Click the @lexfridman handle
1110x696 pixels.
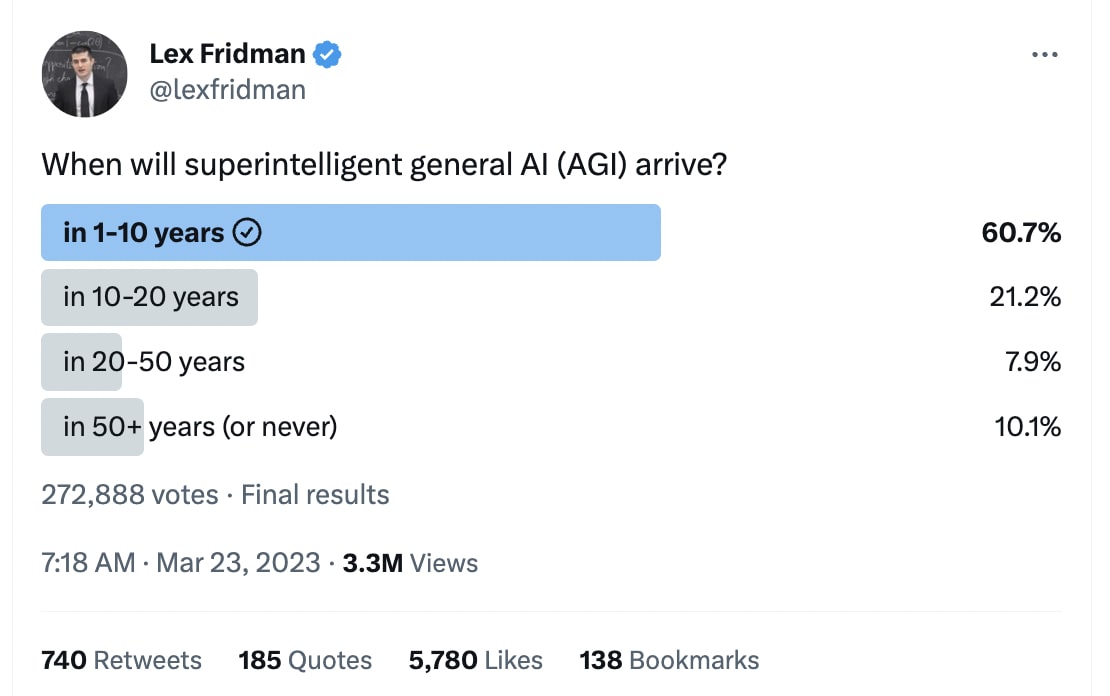click(x=227, y=90)
